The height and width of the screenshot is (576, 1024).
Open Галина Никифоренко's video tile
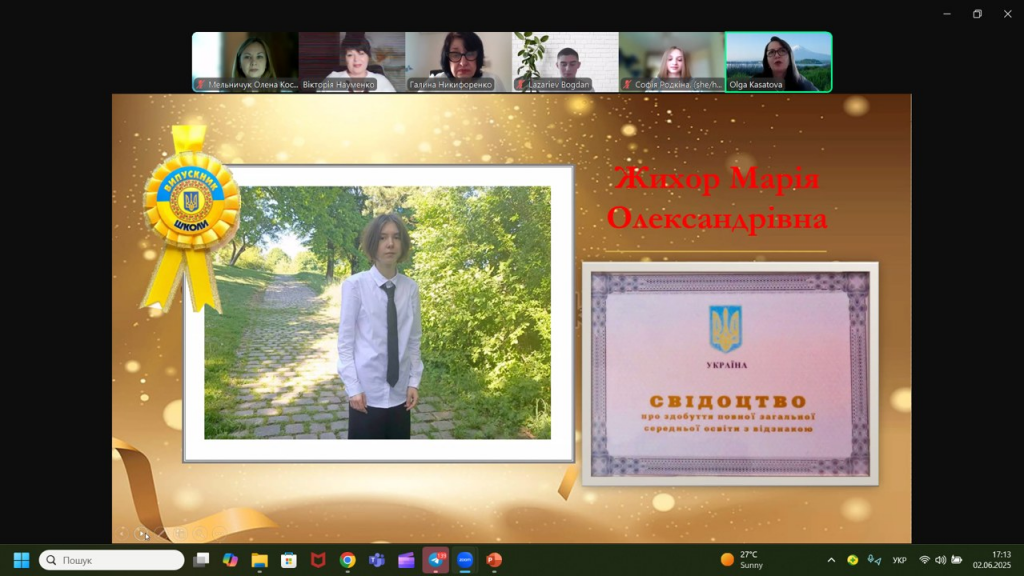point(458,60)
